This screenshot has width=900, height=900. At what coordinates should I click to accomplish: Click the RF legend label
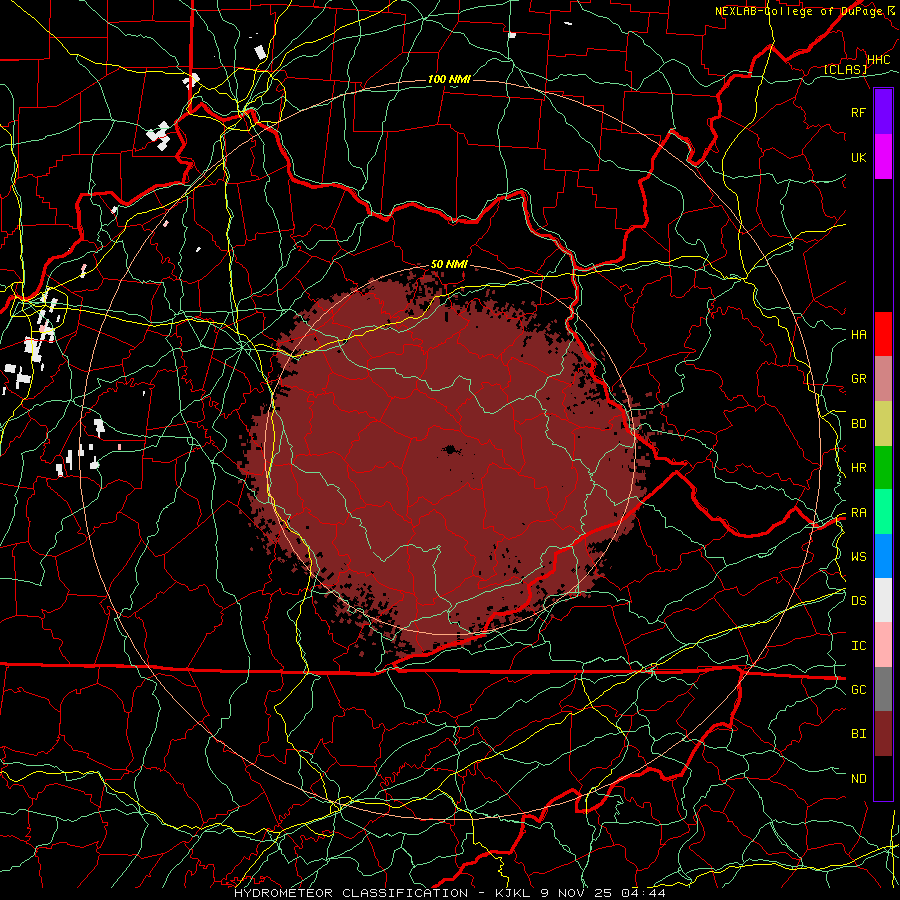858,112
